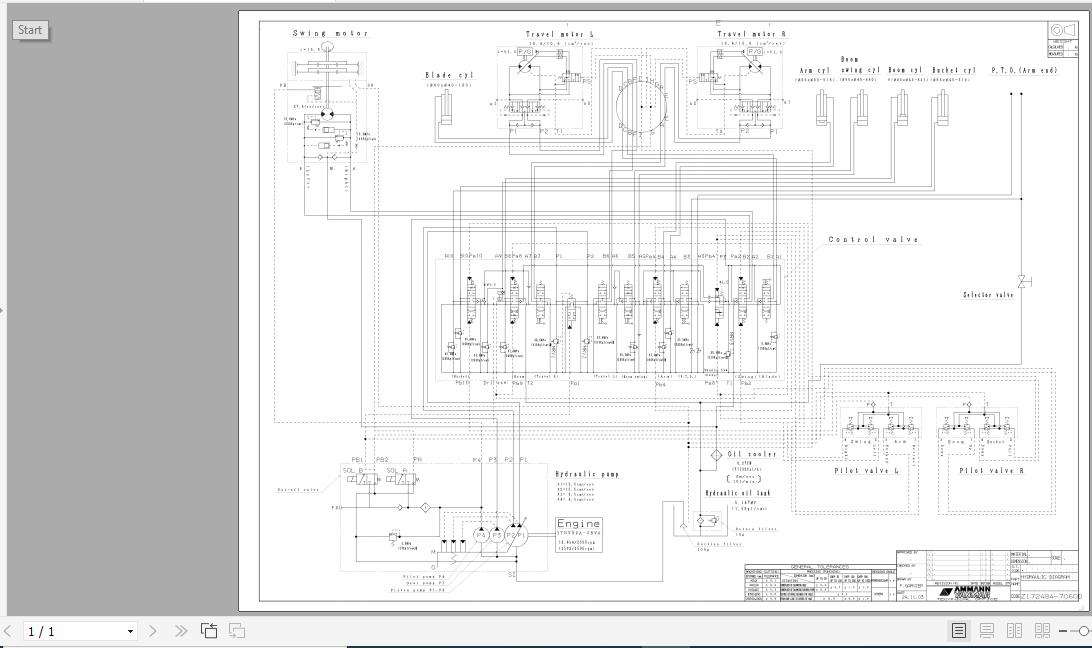
Task: Click the 'P.T.O.(Arm end)' label
Action: click(x=1024, y=70)
